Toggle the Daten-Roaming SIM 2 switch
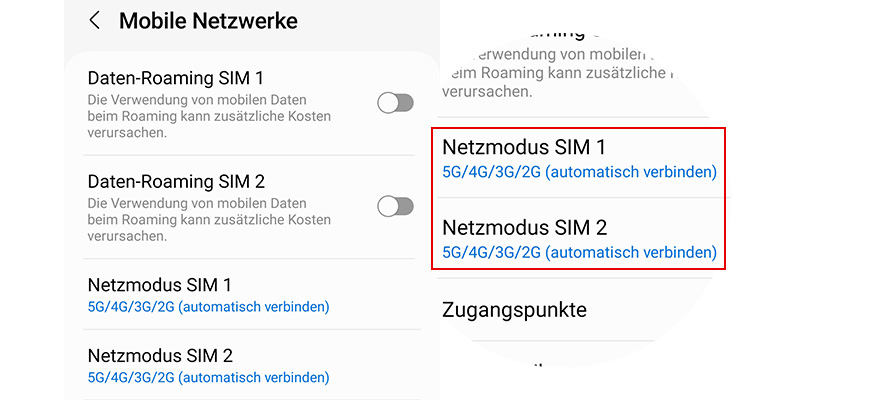 click(x=395, y=206)
